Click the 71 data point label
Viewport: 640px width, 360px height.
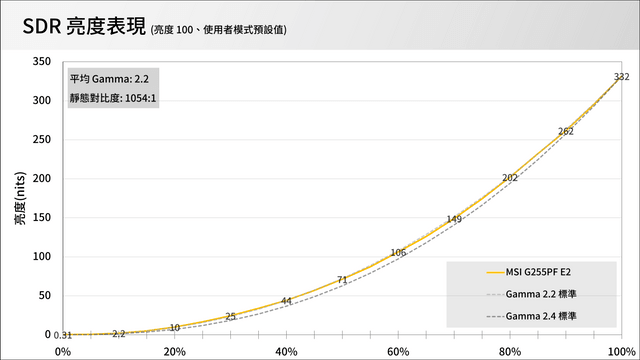342,280
